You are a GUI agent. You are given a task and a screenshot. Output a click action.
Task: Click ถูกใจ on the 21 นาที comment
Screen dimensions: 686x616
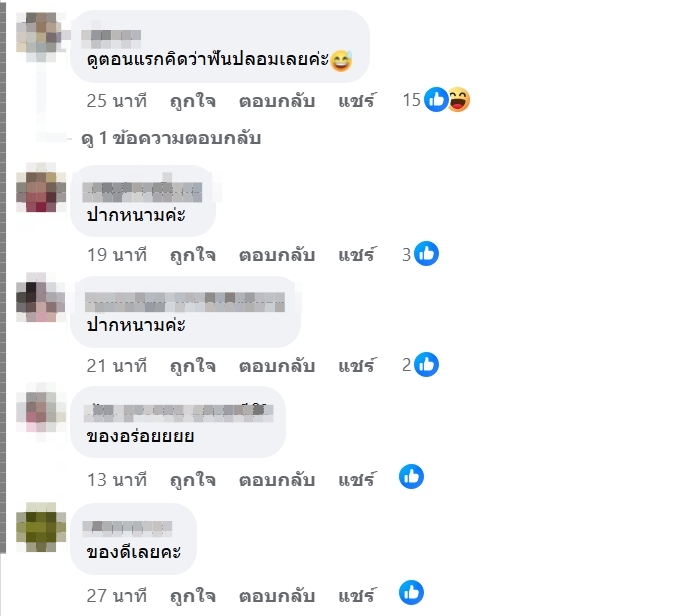coord(193,366)
